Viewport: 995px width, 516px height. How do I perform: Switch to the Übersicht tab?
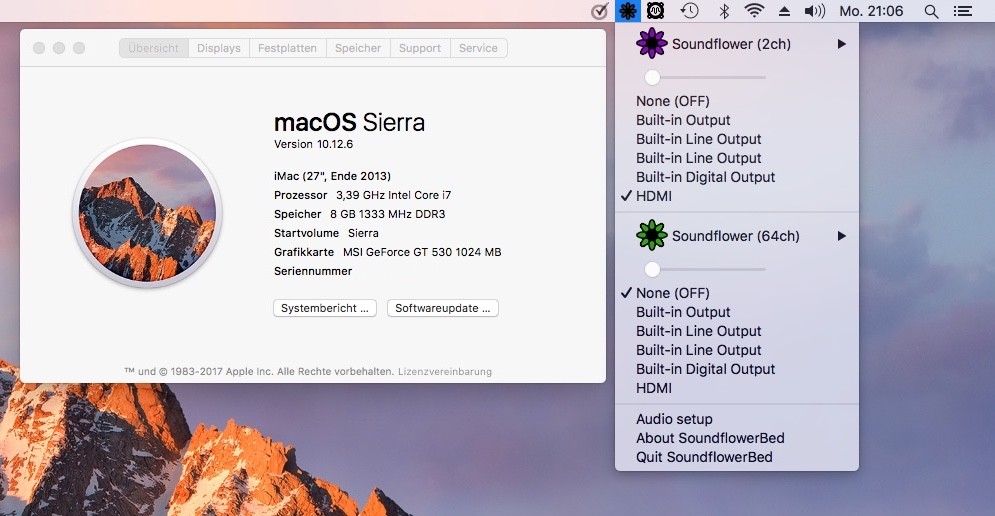[154, 48]
